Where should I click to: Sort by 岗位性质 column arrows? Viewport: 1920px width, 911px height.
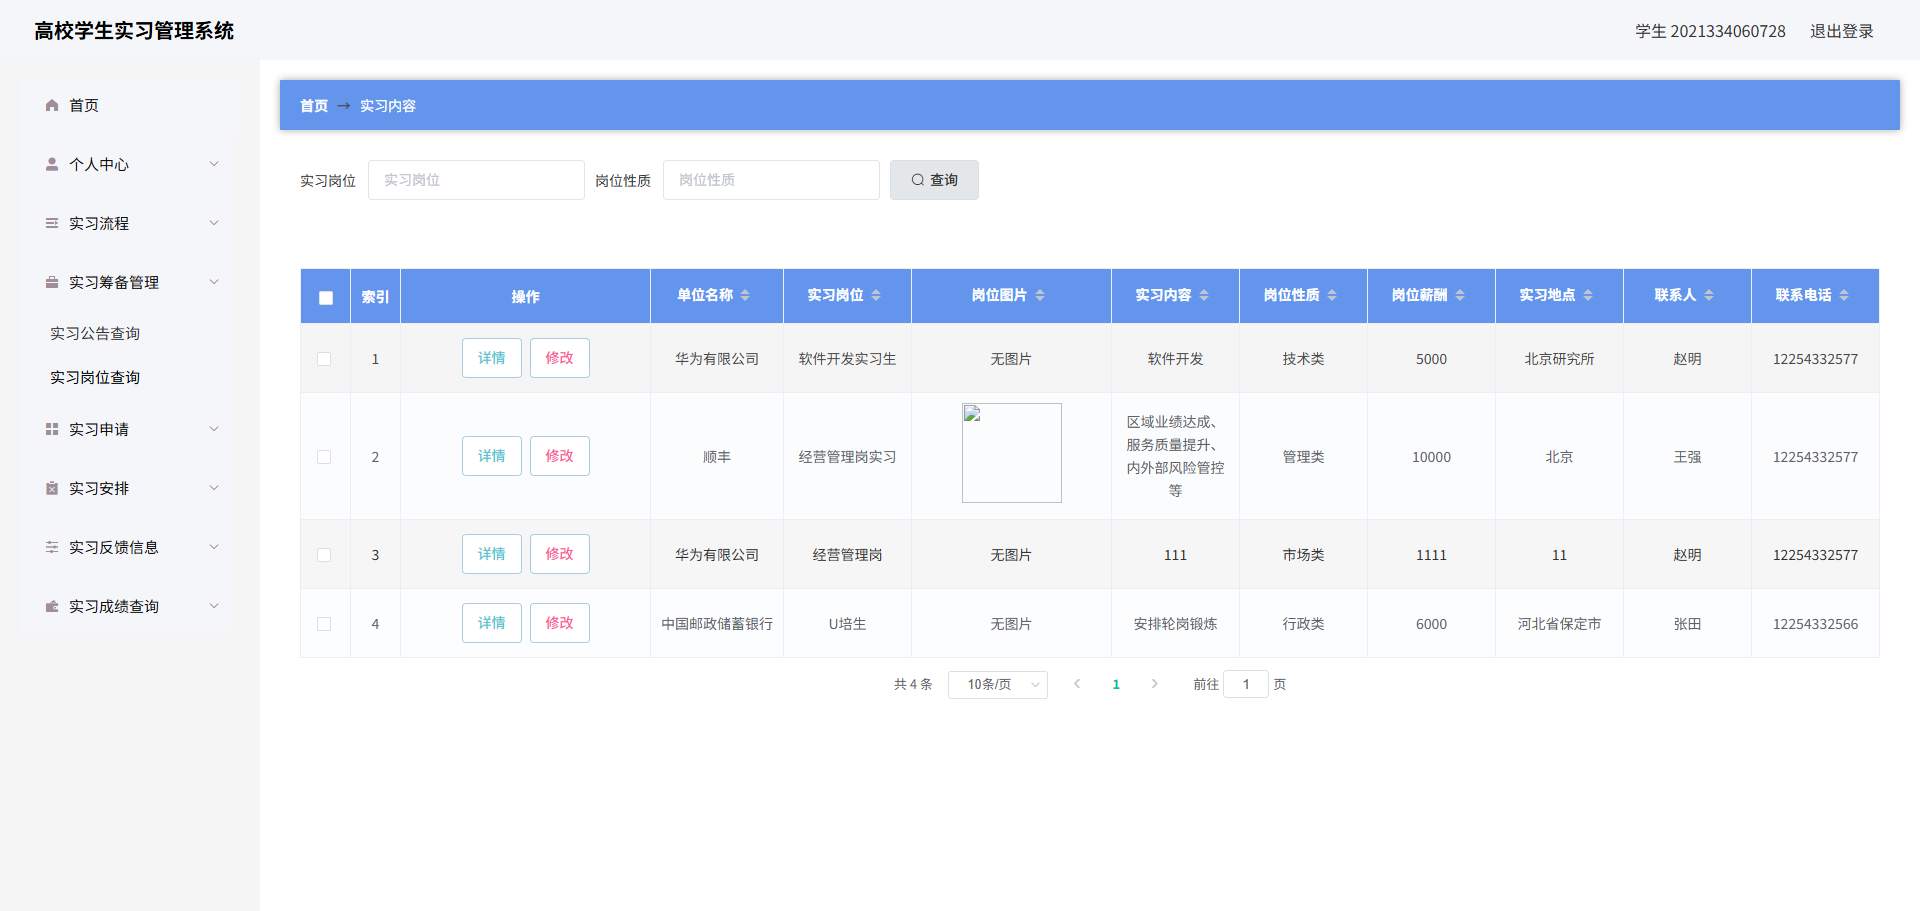[x=1332, y=295]
